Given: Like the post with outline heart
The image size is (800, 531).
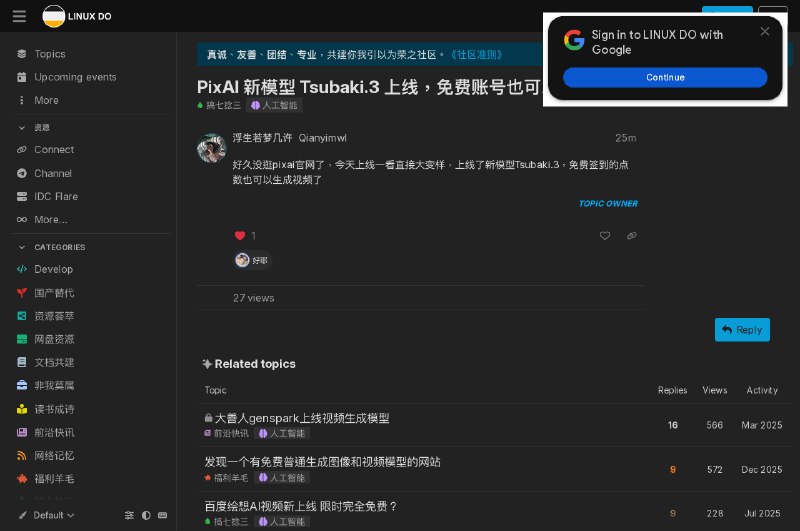Looking at the screenshot, I should pyautogui.click(x=605, y=236).
